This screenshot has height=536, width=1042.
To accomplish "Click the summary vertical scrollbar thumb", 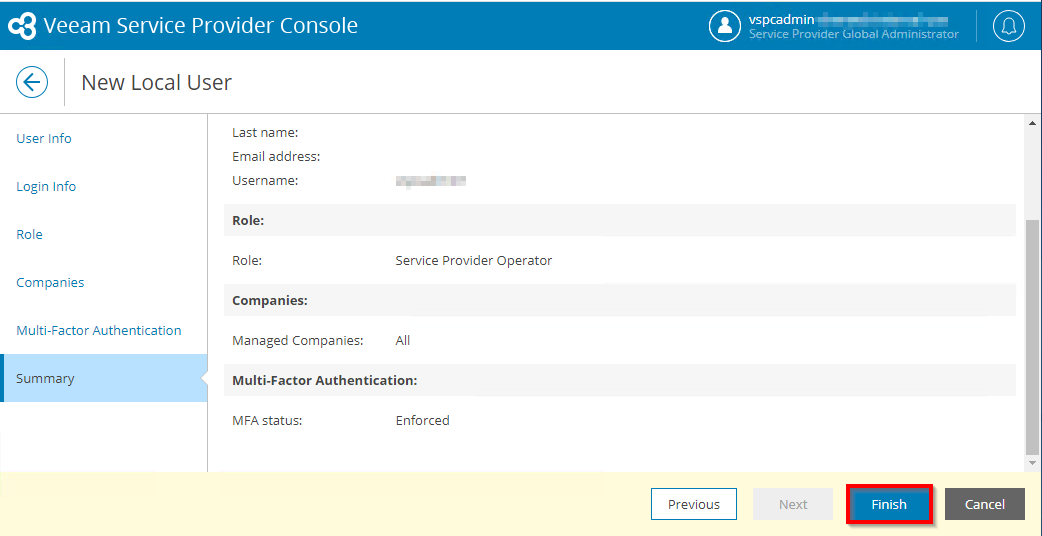I will (x=1032, y=335).
